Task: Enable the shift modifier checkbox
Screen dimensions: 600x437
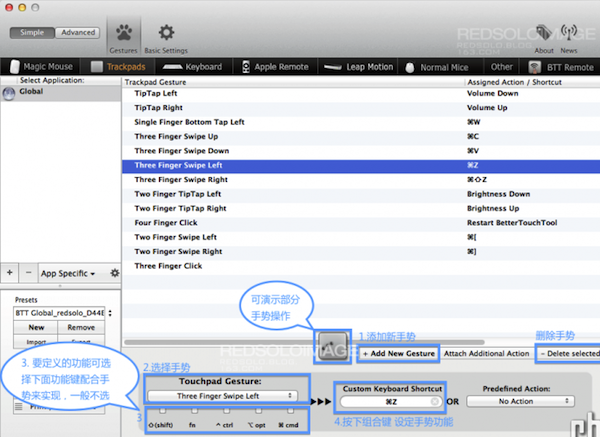Action: (163, 411)
